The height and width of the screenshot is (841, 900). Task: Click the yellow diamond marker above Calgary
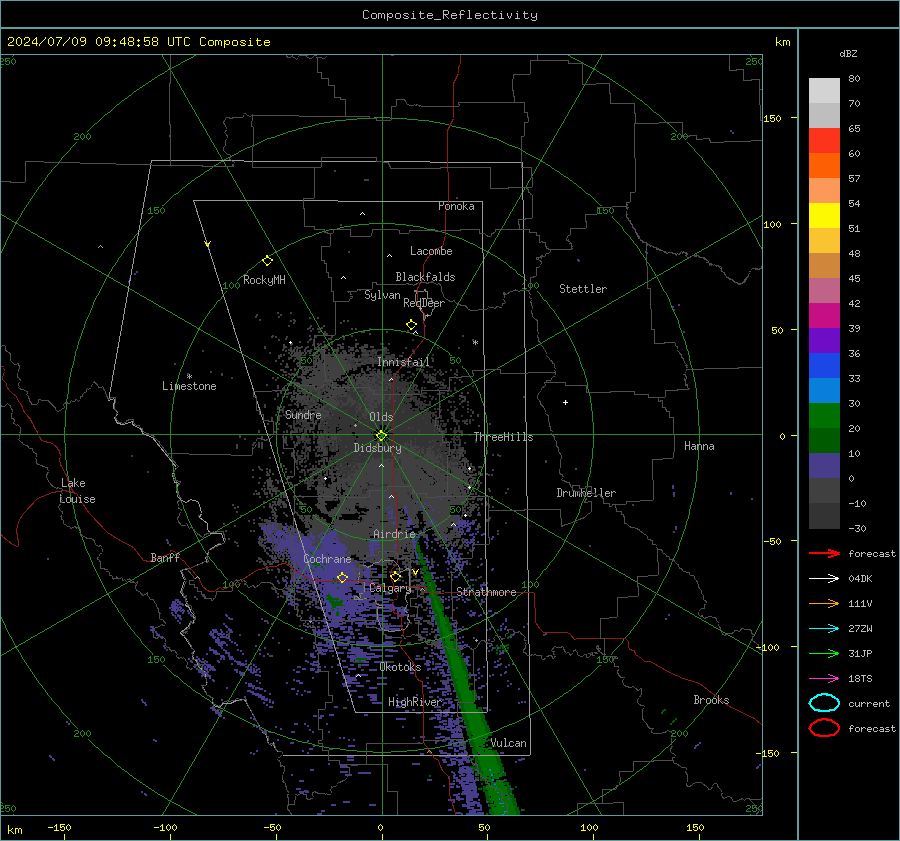pyautogui.click(x=395, y=576)
